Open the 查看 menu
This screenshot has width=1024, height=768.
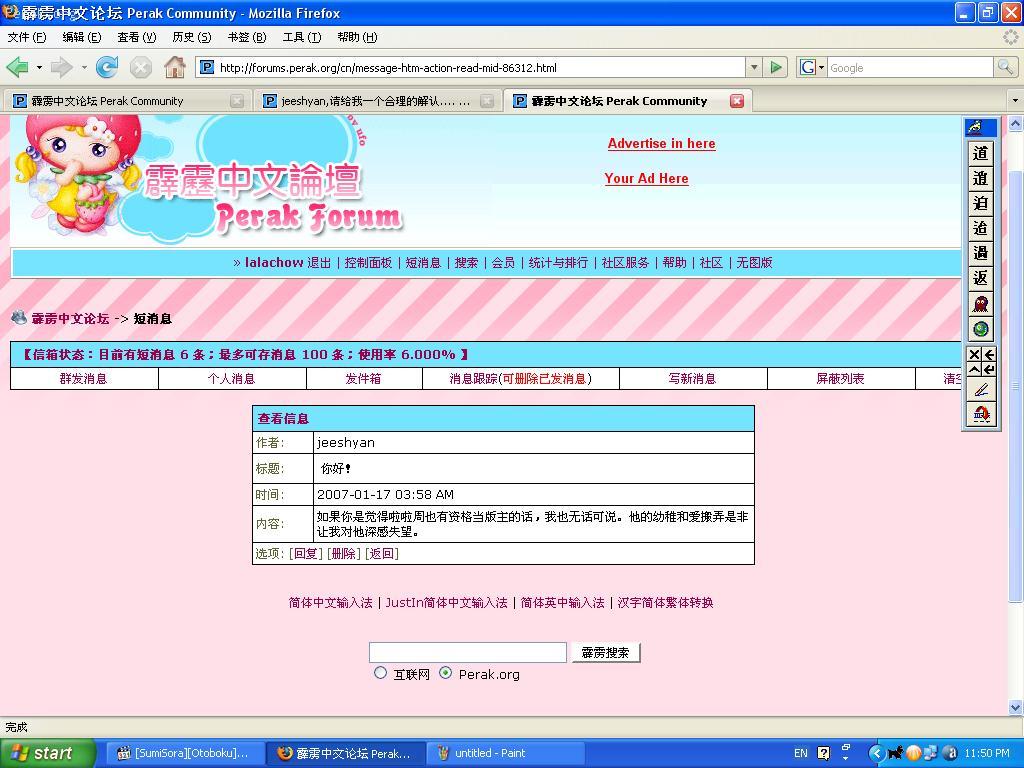[x=136, y=37]
